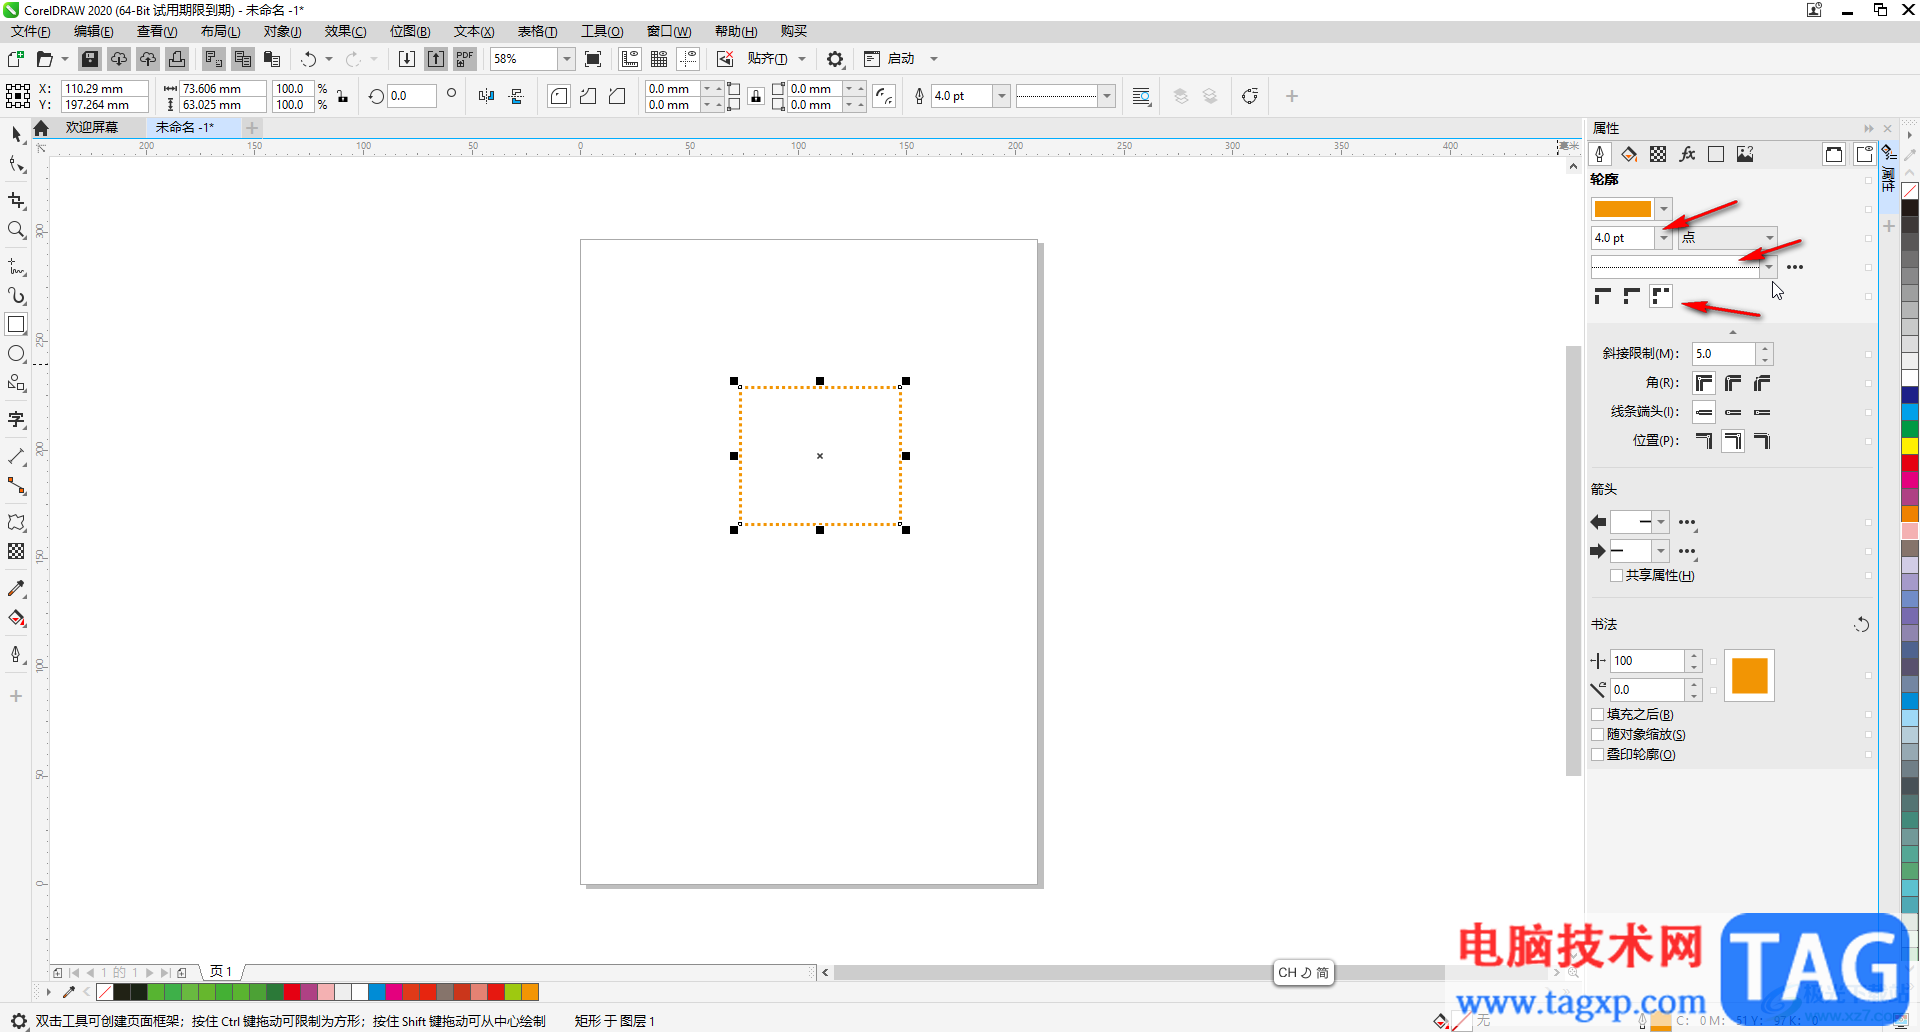
Task: Open the Options gear in the toolbar
Action: pyautogui.click(x=835, y=59)
